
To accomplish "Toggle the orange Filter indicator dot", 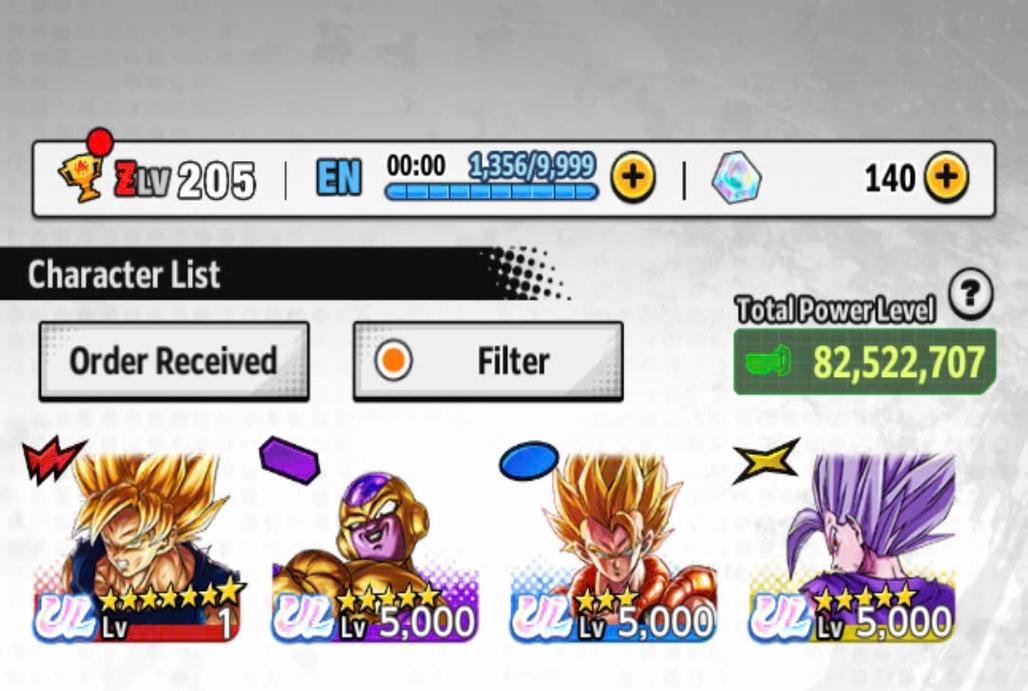I will (393, 361).
